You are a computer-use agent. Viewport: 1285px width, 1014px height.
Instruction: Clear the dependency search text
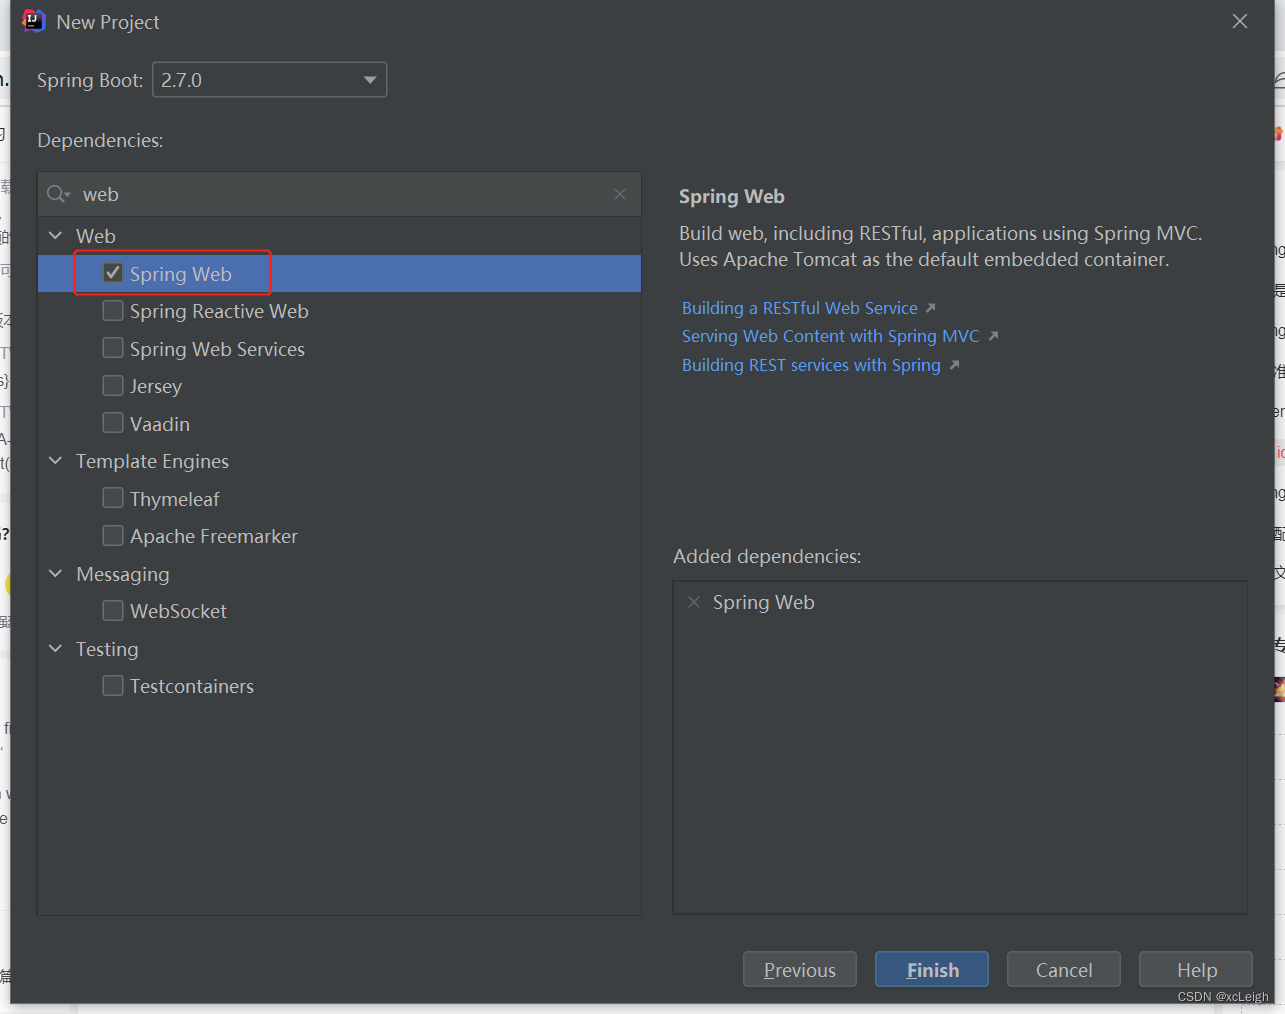[x=620, y=194]
